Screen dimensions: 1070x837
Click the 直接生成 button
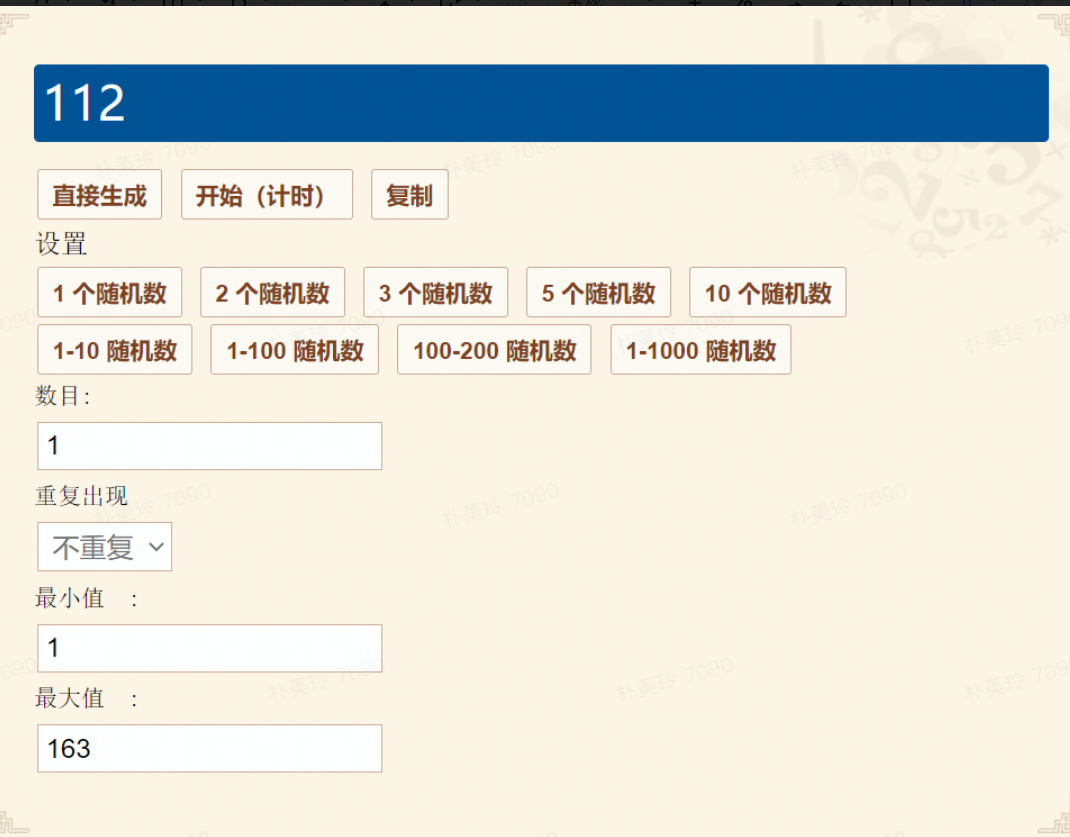tap(100, 195)
